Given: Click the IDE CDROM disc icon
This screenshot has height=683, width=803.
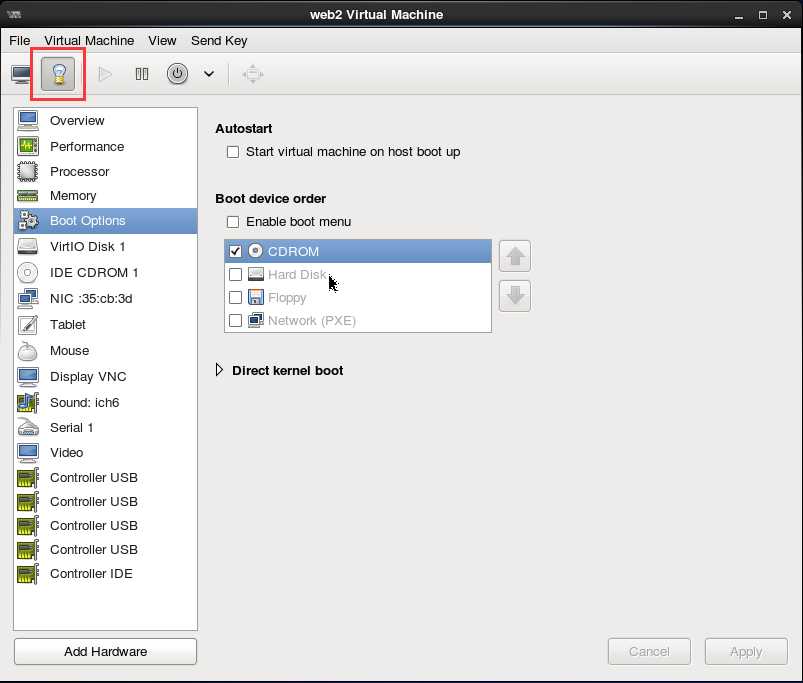Looking at the screenshot, I should (28, 272).
